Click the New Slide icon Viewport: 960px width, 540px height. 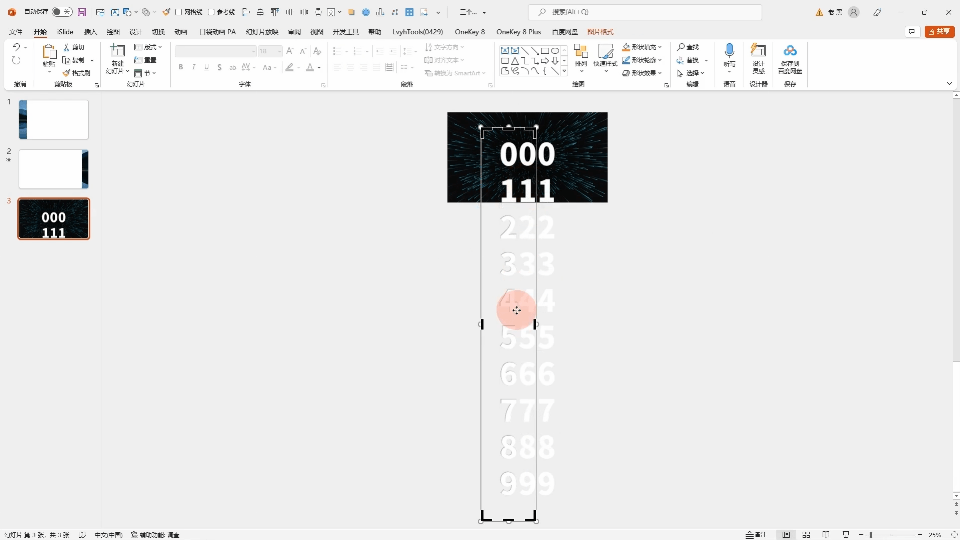[x=117, y=56]
